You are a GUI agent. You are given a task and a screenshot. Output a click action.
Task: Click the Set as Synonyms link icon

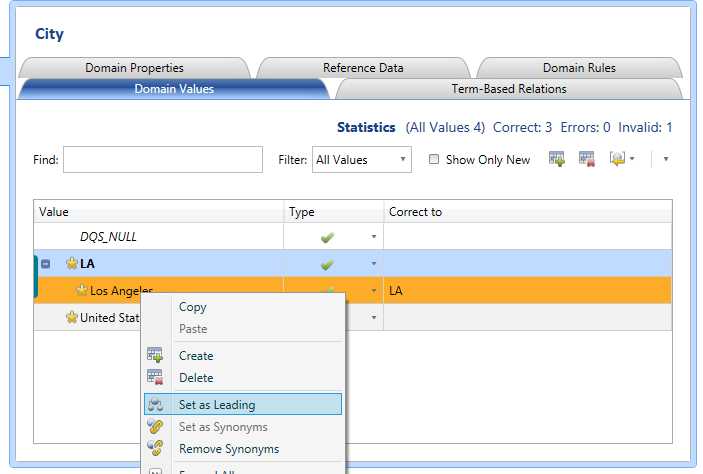[x=156, y=426]
